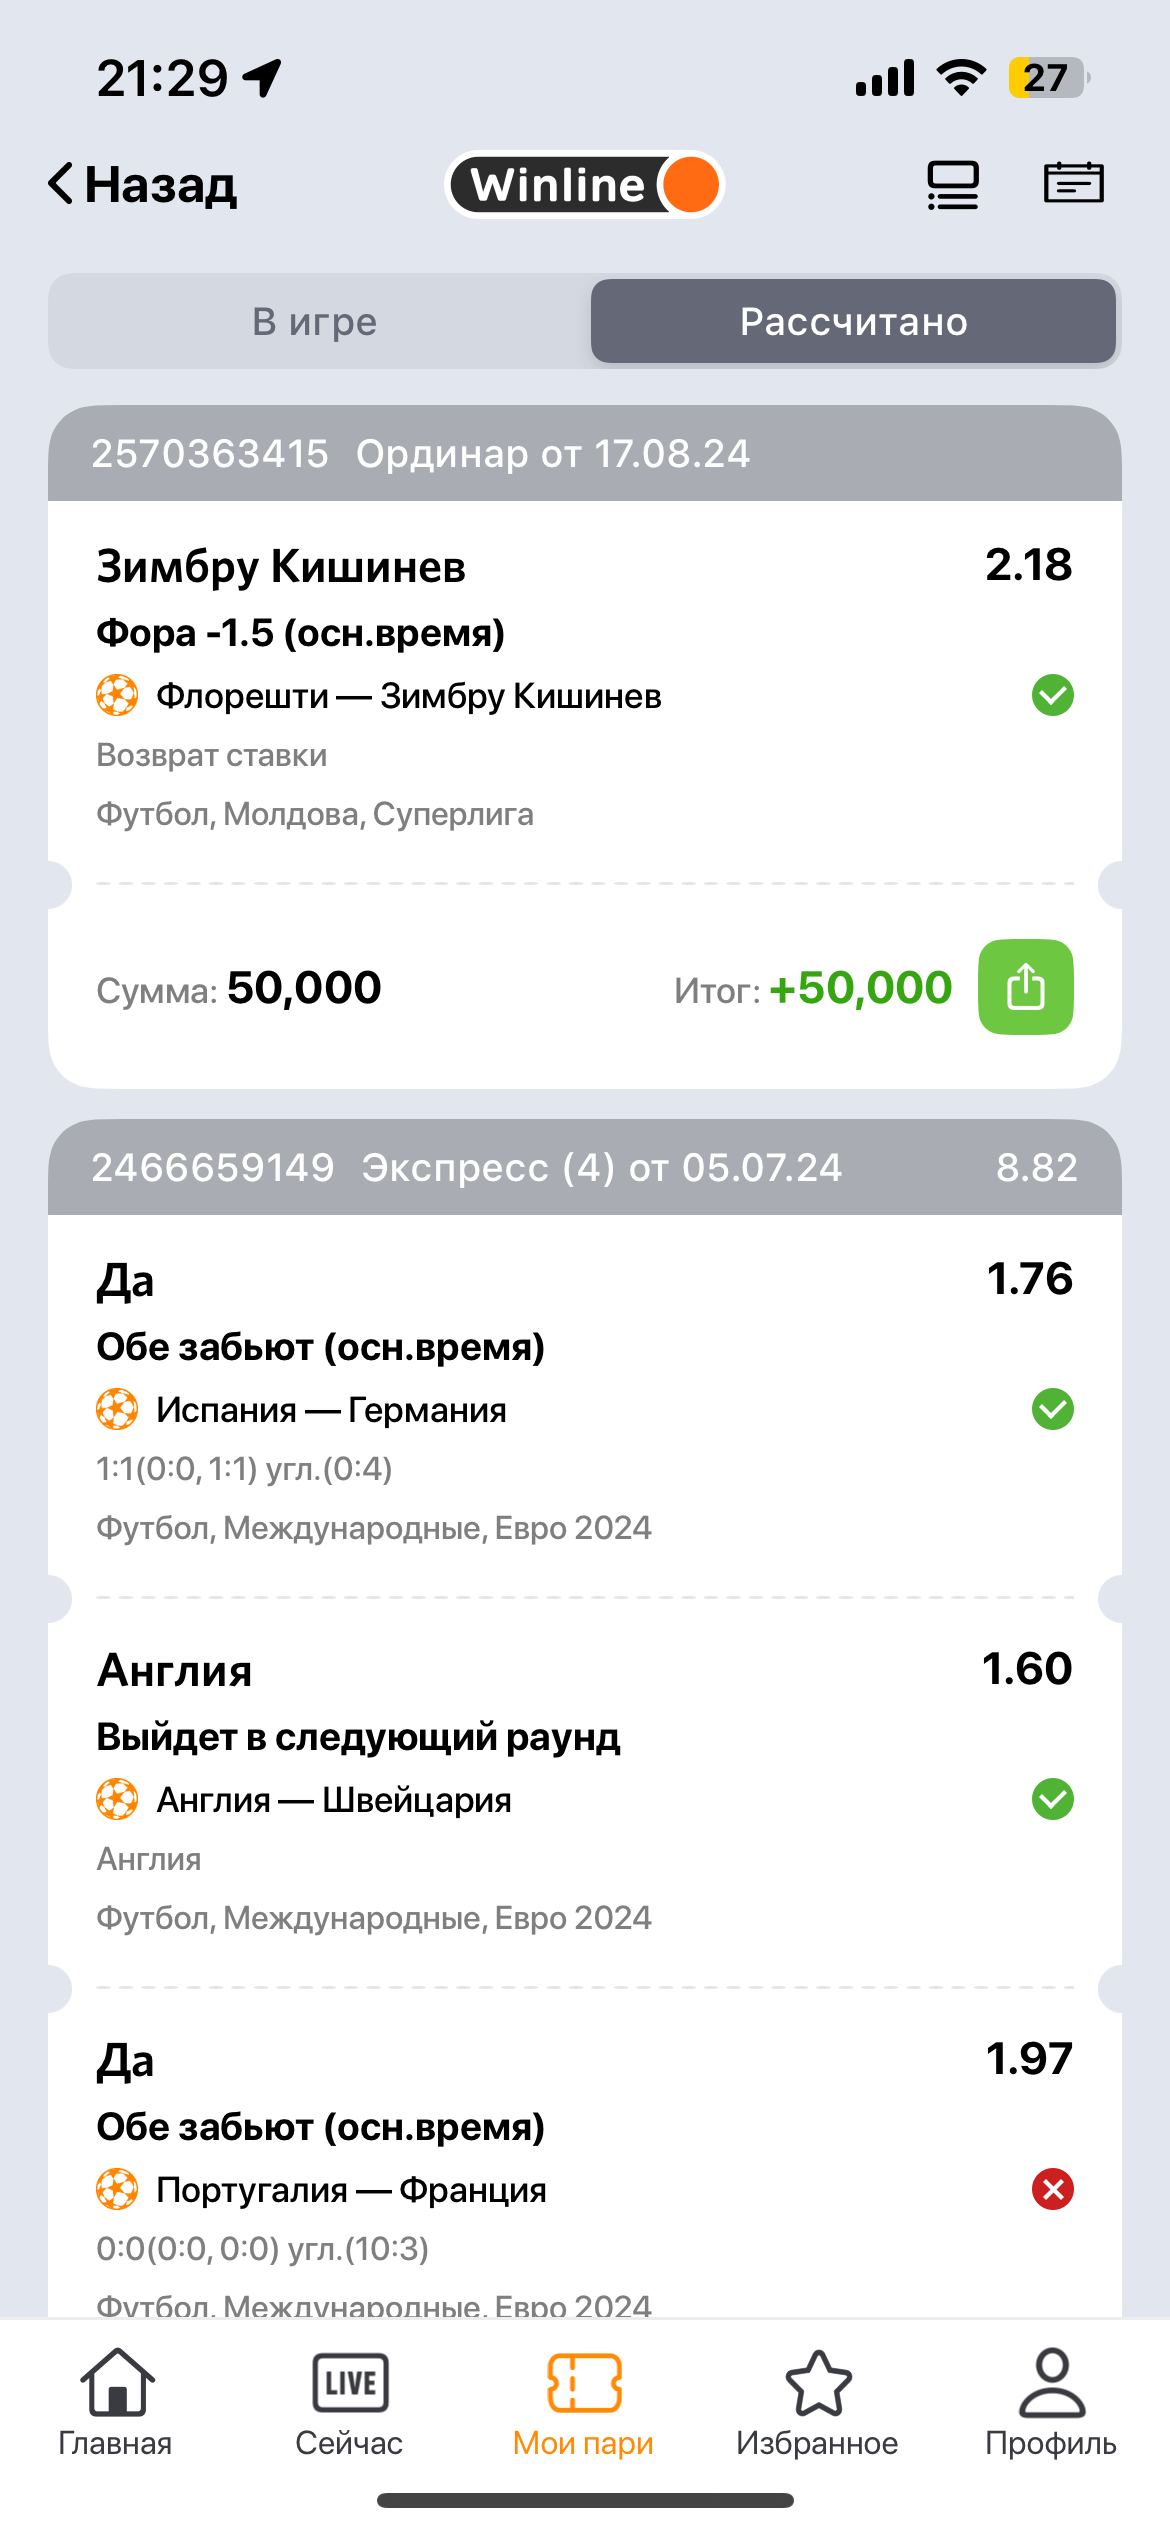Tap the green share bet button
The image size is (1170, 2532).
[1025, 987]
